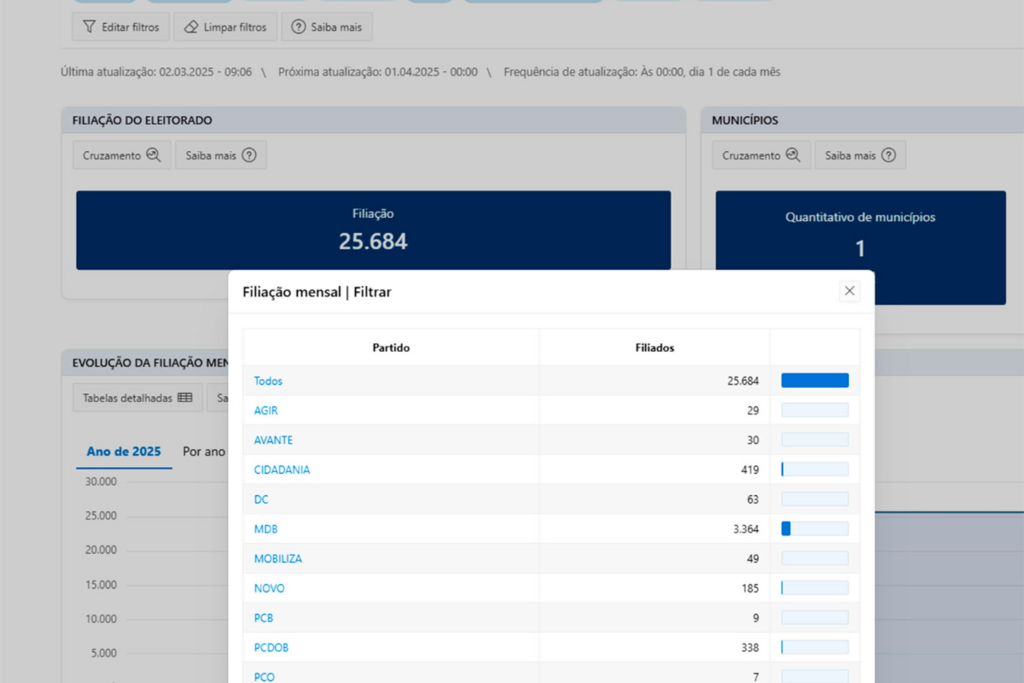
Task: Click the help icon in Filiação do Eleitorado Saiba mais
Action: (249, 155)
